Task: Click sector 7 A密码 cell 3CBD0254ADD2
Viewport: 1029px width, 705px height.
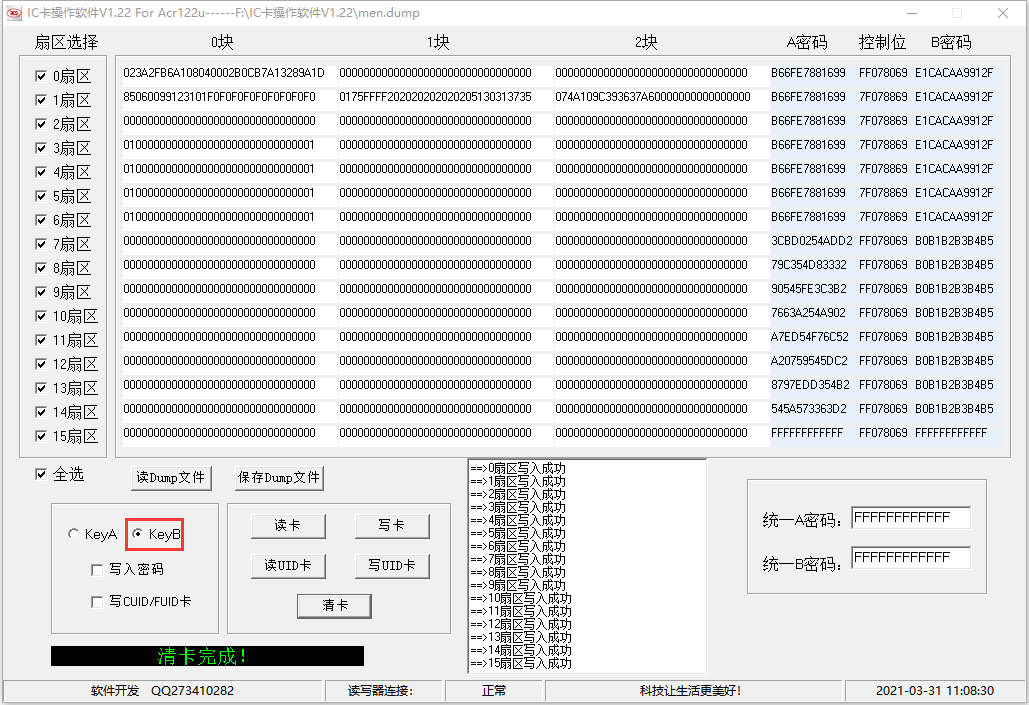Action: (812, 241)
